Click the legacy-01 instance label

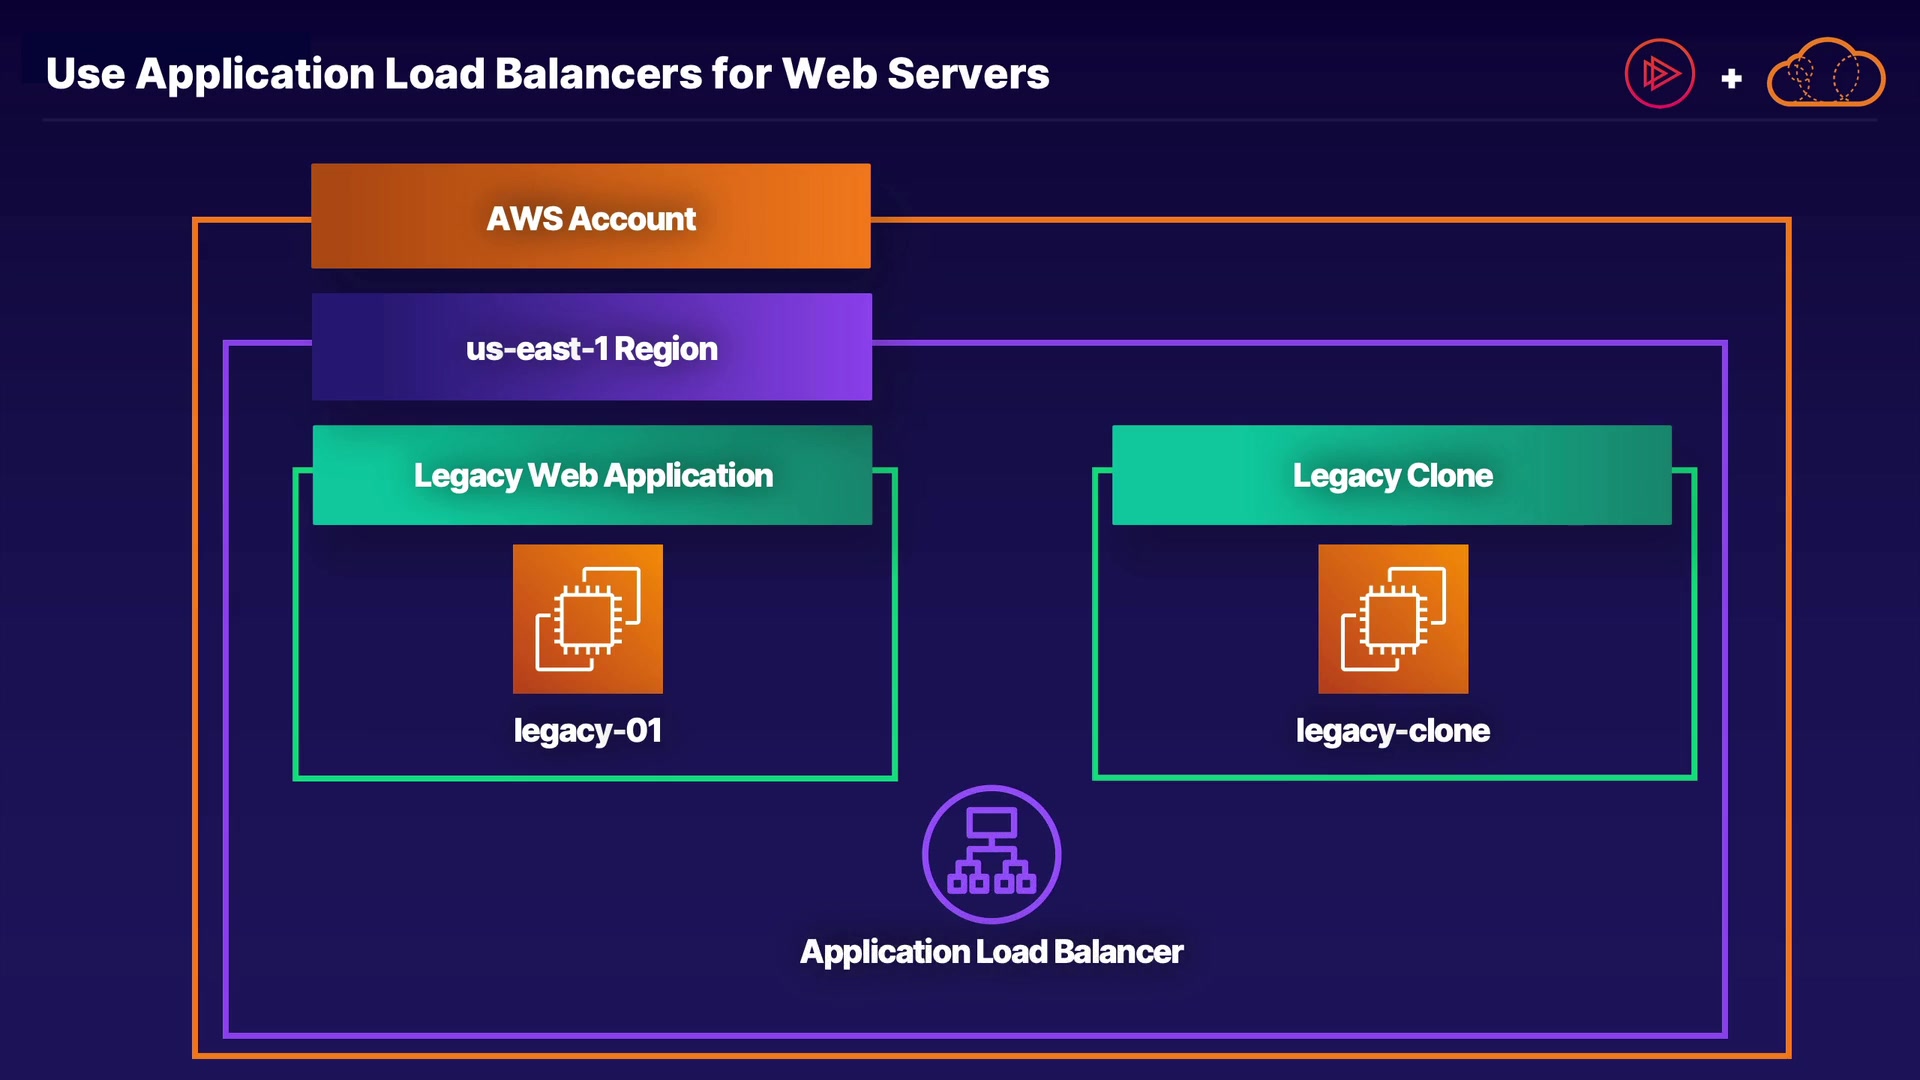(x=588, y=731)
